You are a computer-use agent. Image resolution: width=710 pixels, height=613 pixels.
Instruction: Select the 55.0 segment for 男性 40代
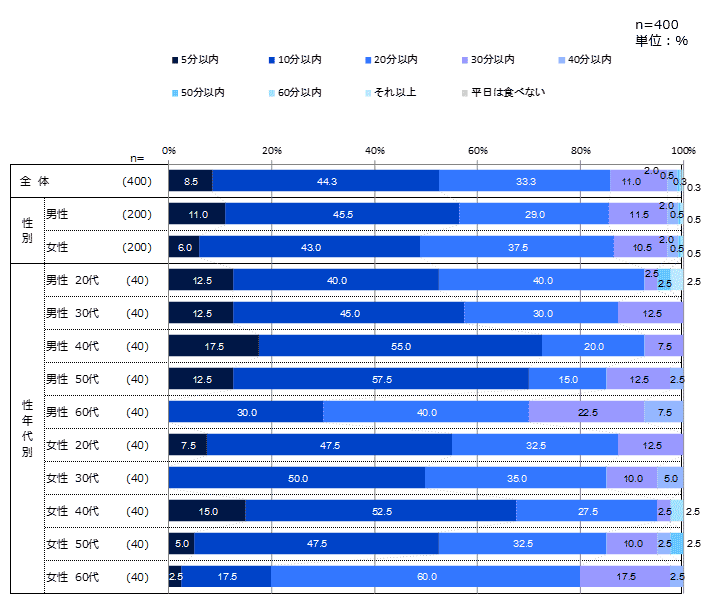tap(400, 346)
